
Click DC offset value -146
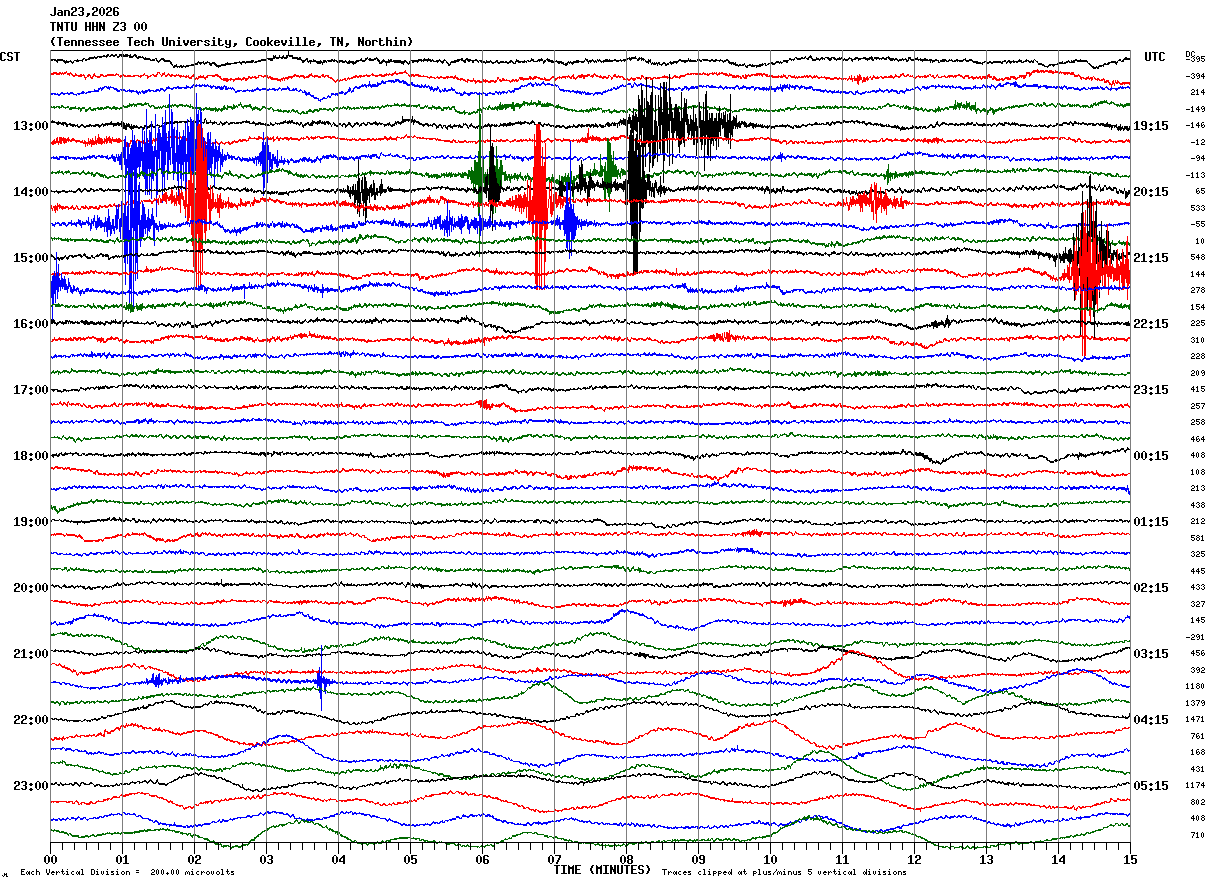[x=1195, y=126]
